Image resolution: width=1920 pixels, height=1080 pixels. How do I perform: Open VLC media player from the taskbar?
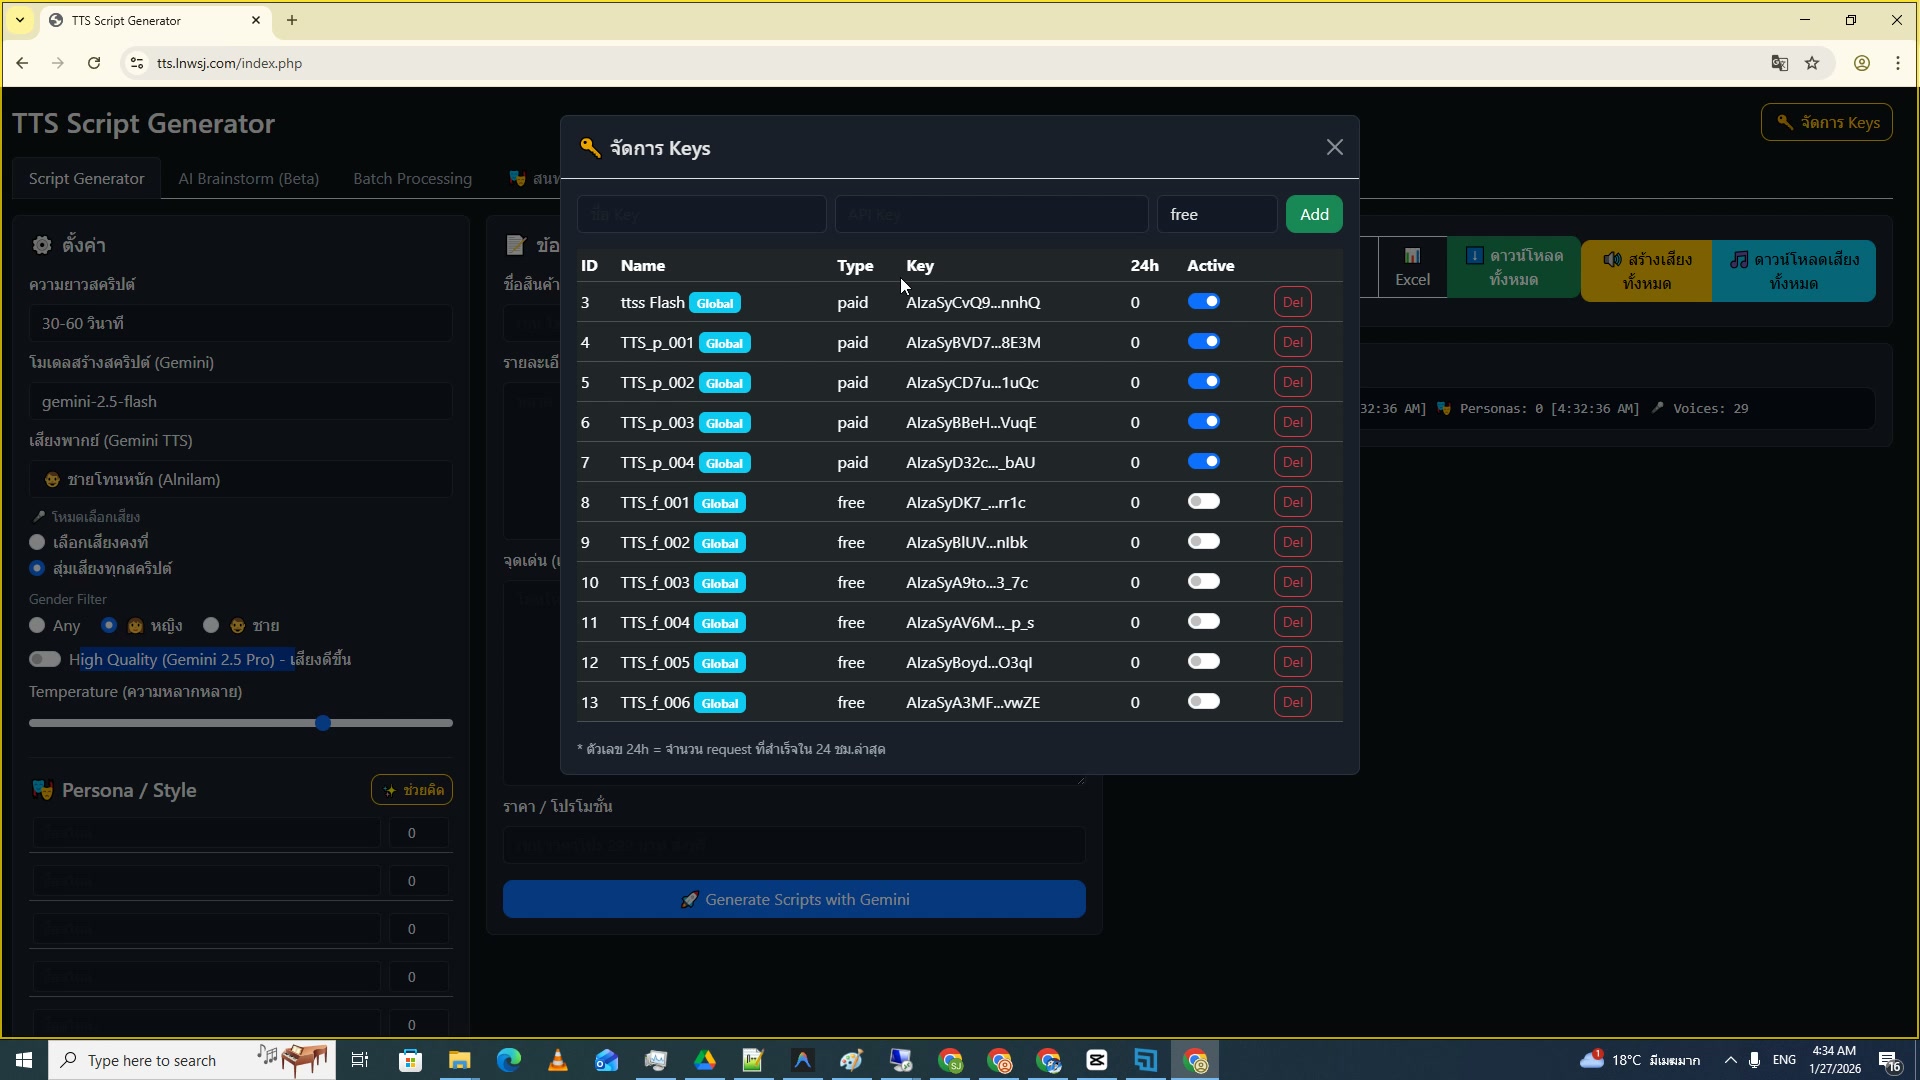click(x=557, y=1060)
